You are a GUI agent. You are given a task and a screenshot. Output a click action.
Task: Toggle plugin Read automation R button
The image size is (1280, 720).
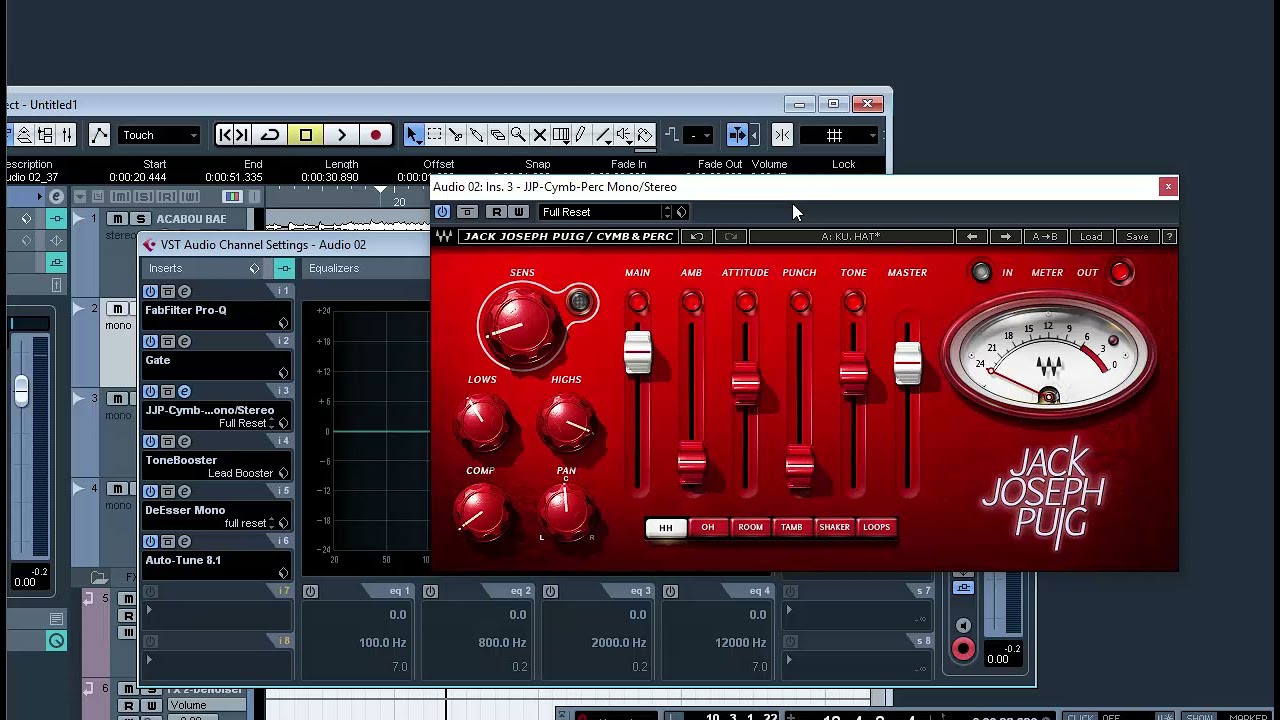pyautogui.click(x=497, y=212)
